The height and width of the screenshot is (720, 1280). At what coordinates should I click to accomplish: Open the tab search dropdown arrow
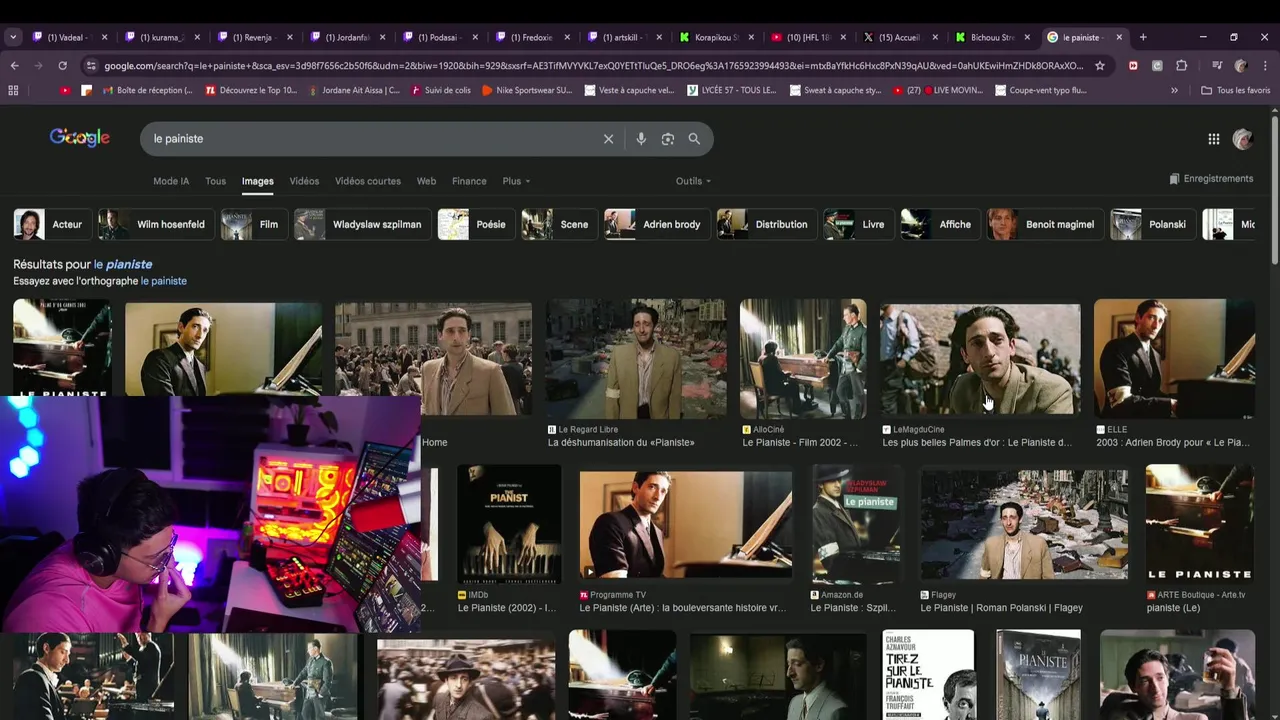coord(13,37)
